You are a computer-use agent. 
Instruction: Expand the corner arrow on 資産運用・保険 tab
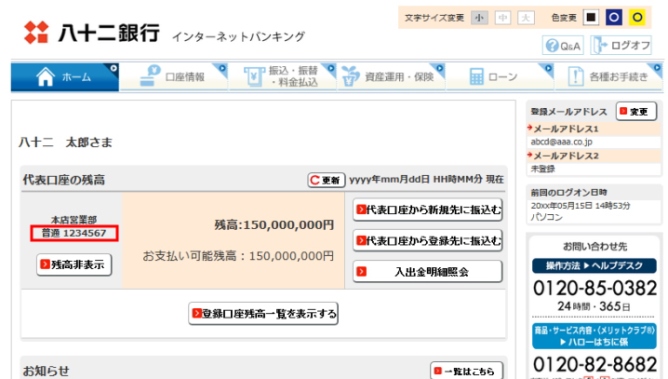[439, 69]
